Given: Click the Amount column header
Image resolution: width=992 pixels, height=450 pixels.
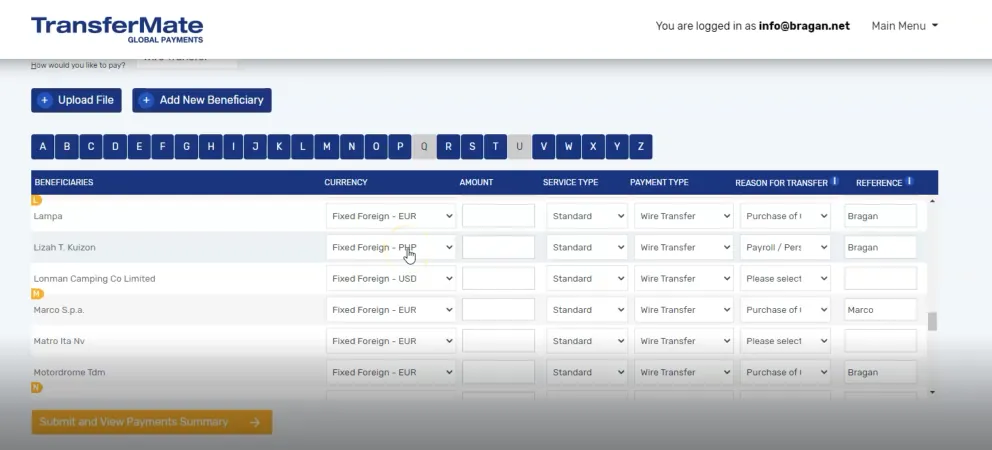Looking at the screenshot, I should click(476, 182).
